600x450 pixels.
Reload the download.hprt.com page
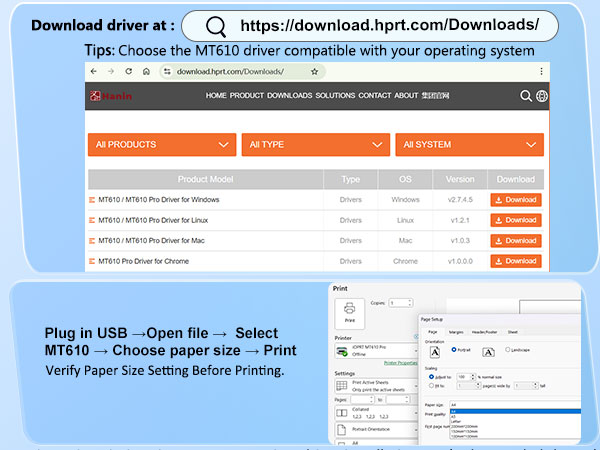pos(129,72)
